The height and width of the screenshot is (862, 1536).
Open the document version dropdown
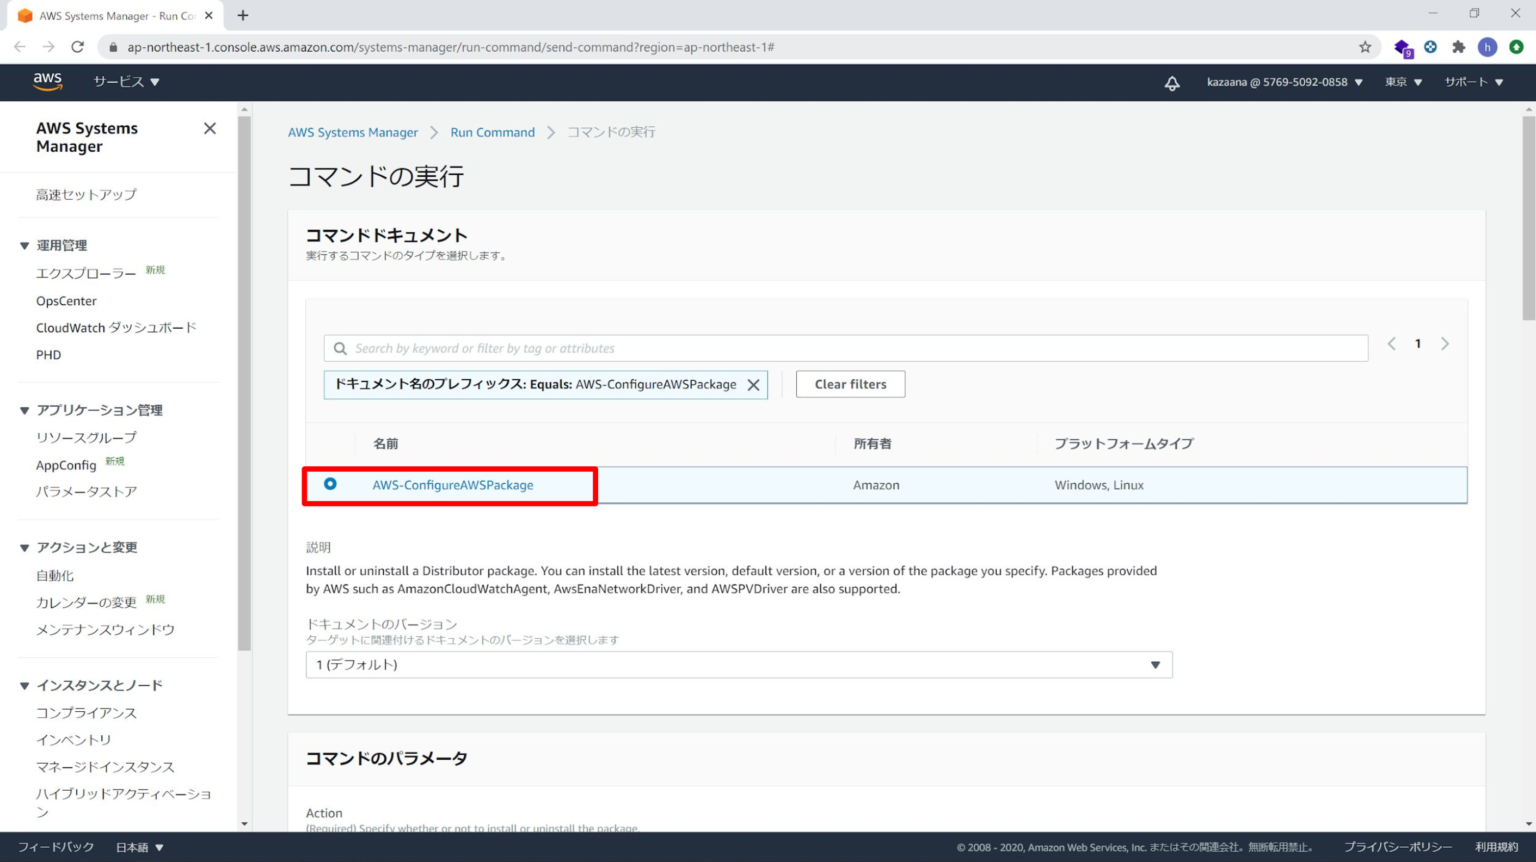tap(740, 664)
